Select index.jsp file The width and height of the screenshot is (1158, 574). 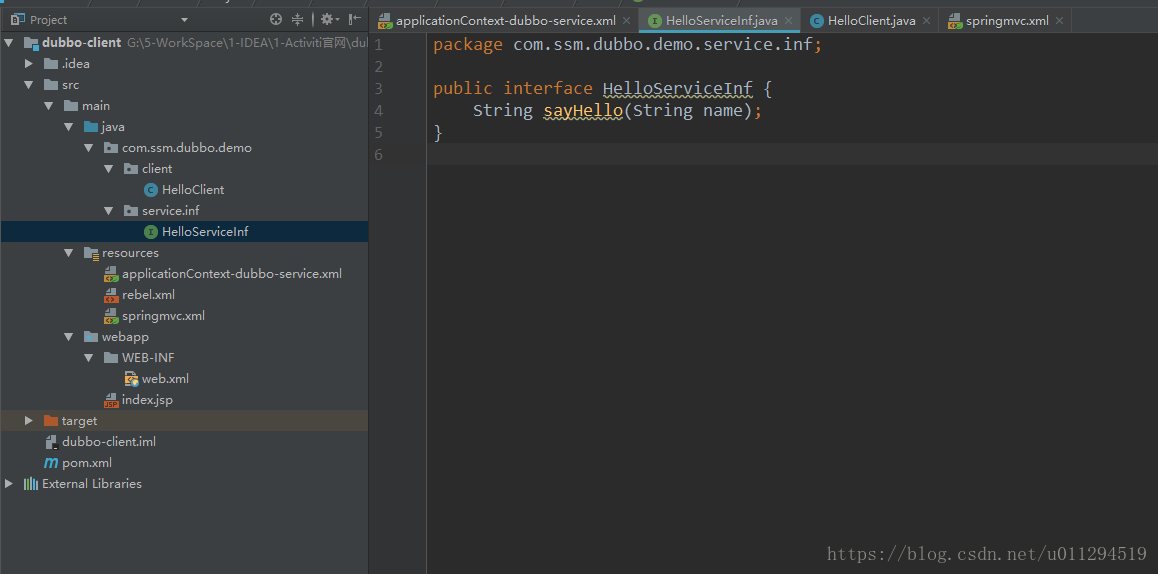147,400
